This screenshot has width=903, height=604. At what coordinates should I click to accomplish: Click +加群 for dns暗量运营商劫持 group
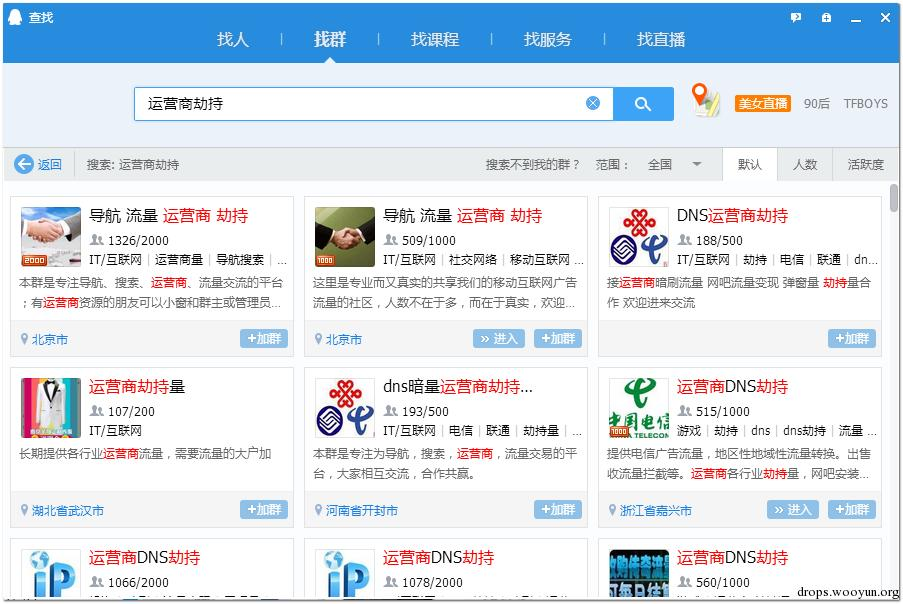(x=557, y=510)
